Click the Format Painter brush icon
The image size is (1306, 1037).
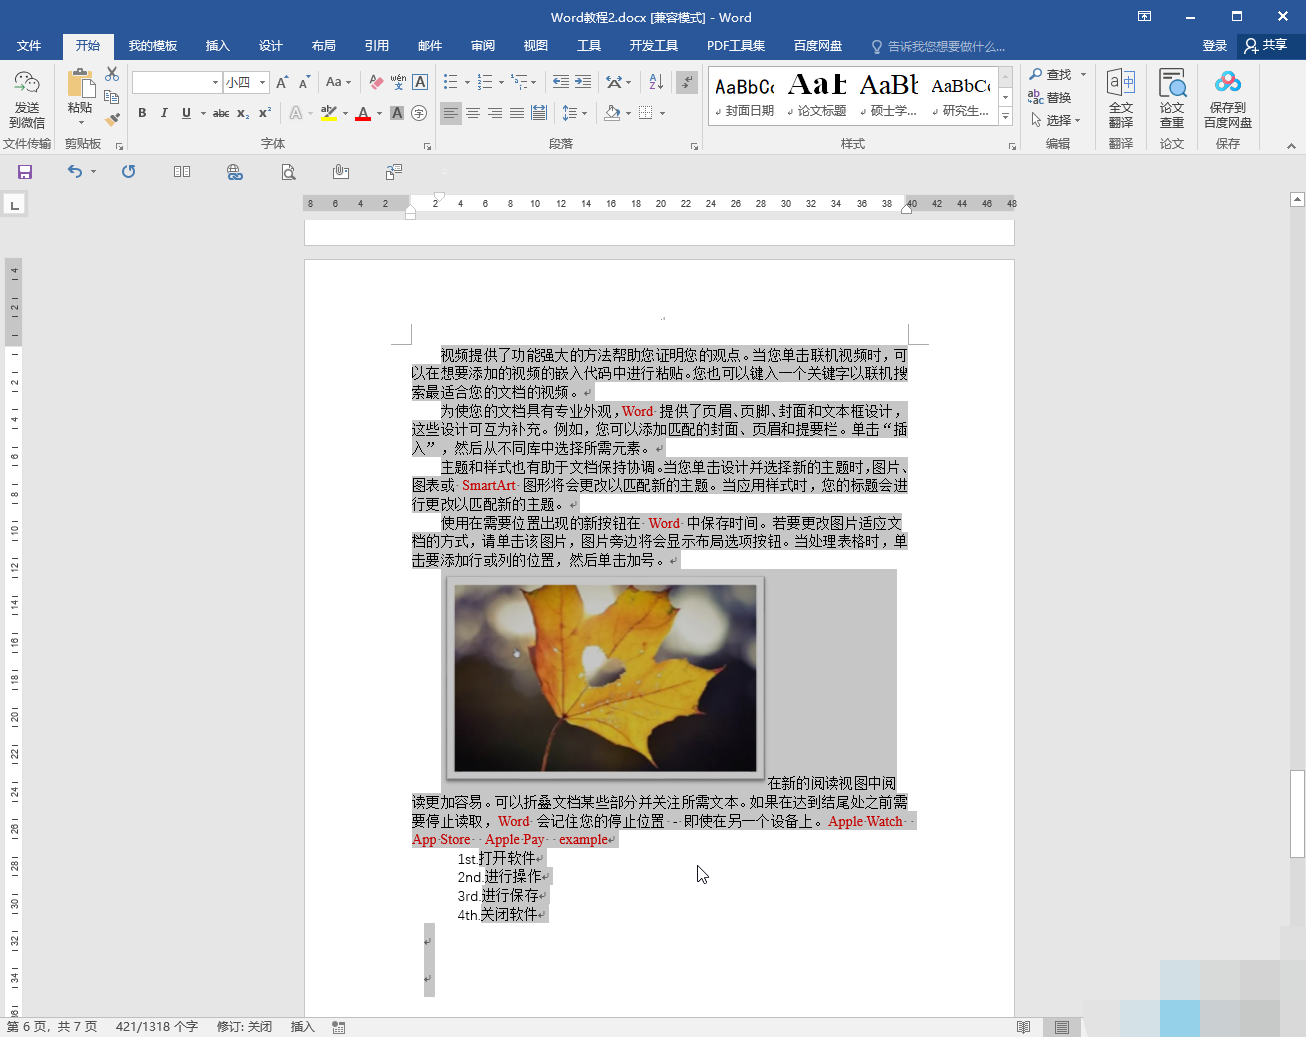(112, 119)
